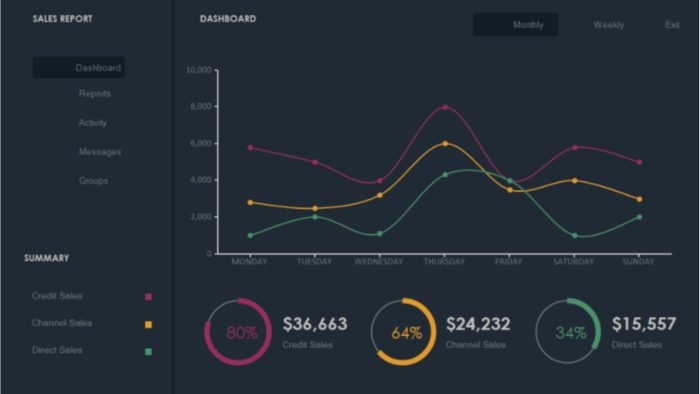Click the Credit Sales pink legend swatch
The width and height of the screenshot is (700, 394).
[149, 297]
